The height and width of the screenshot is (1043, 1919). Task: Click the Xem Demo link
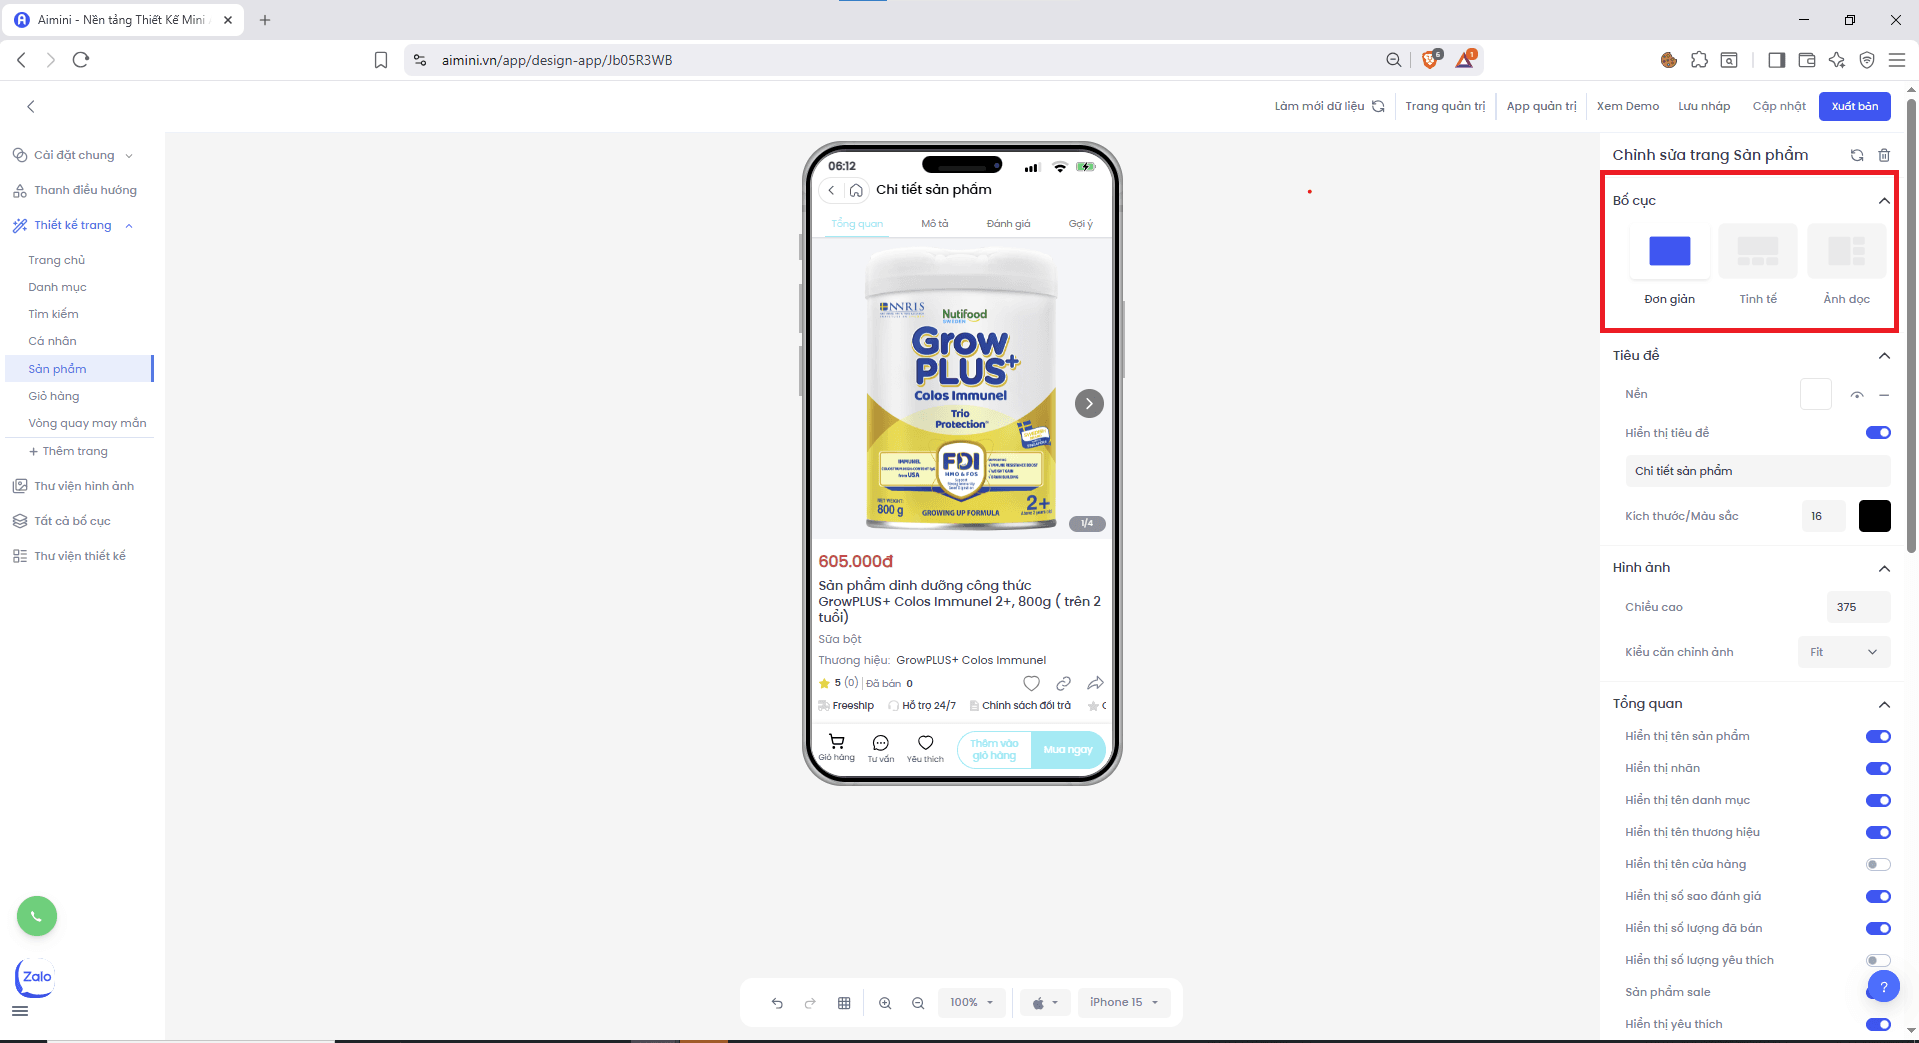(x=1627, y=106)
